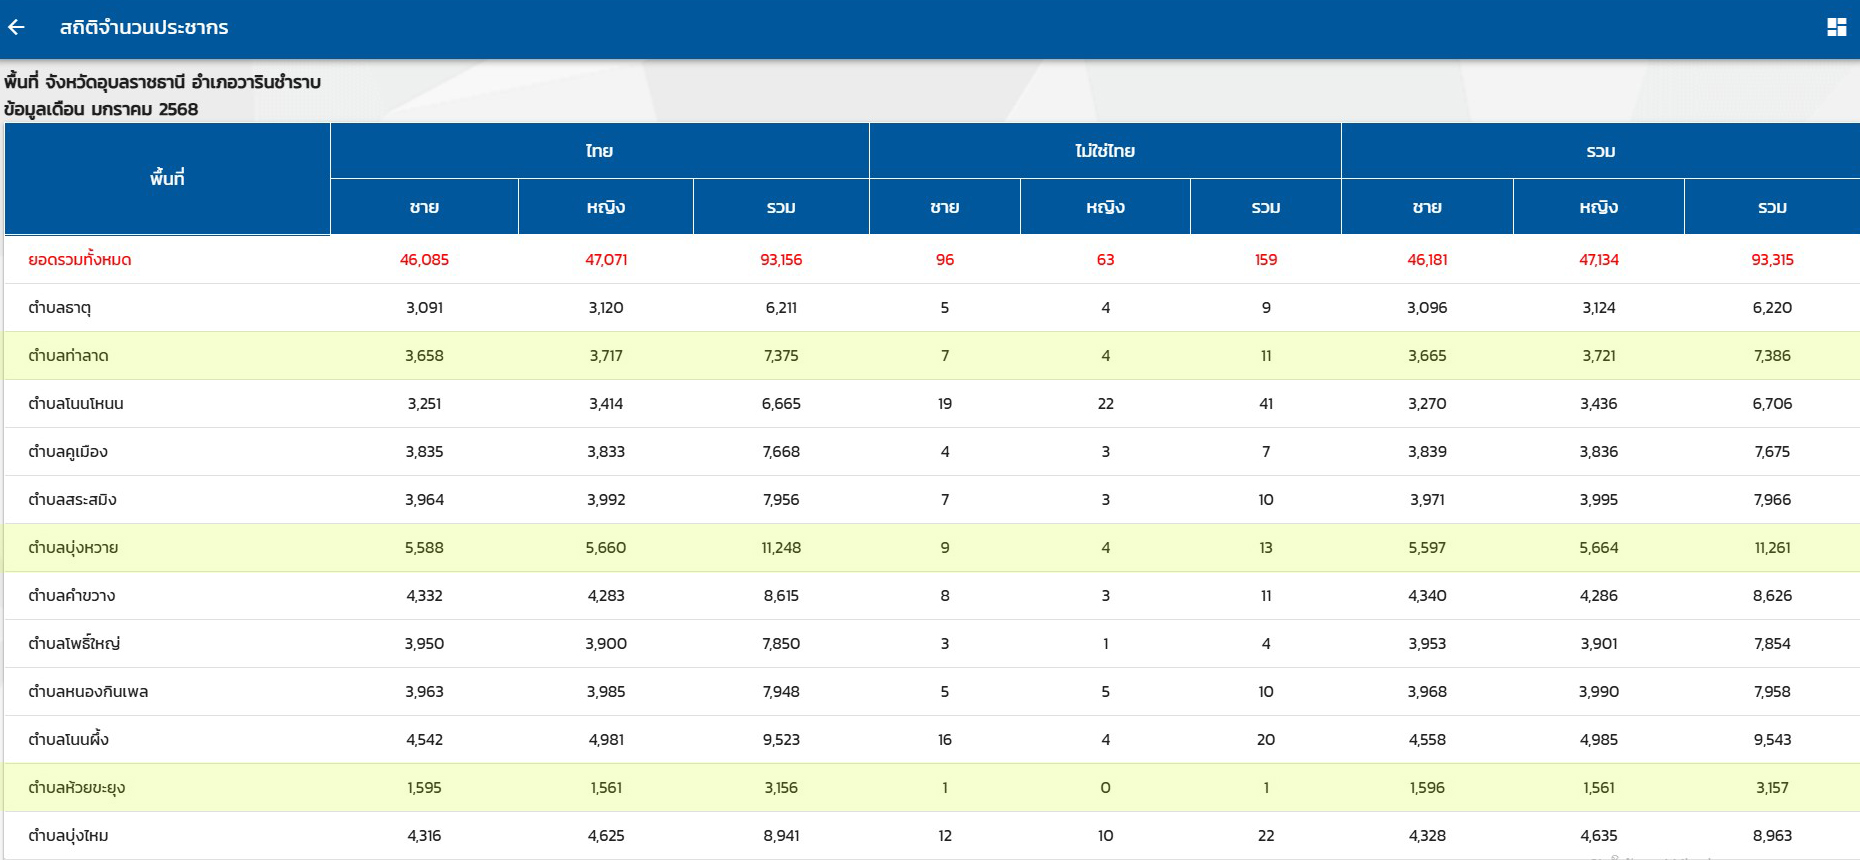Screen dimensions: 1860x860
Task: Select the ยอดรวมทั้งหมด total row label
Action: pyautogui.click(x=80, y=260)
